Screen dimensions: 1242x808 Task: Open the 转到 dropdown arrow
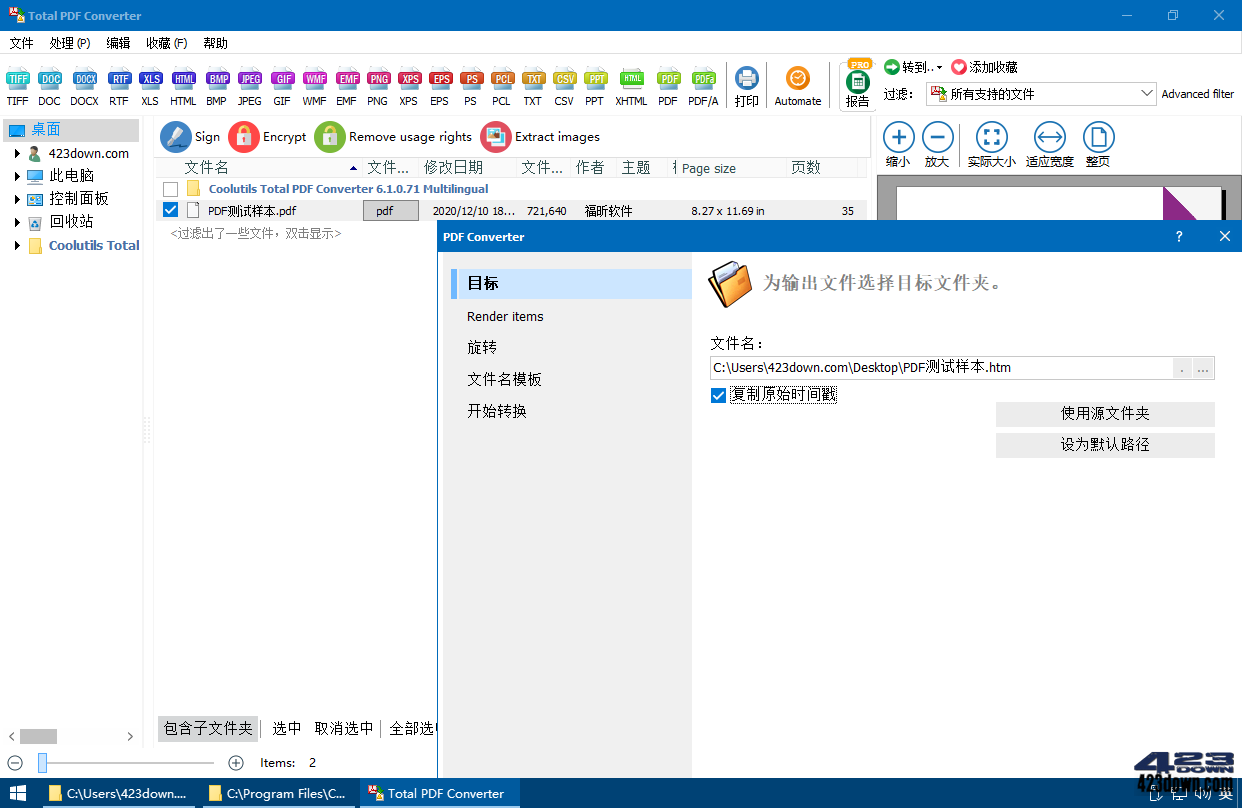[938, 67]
